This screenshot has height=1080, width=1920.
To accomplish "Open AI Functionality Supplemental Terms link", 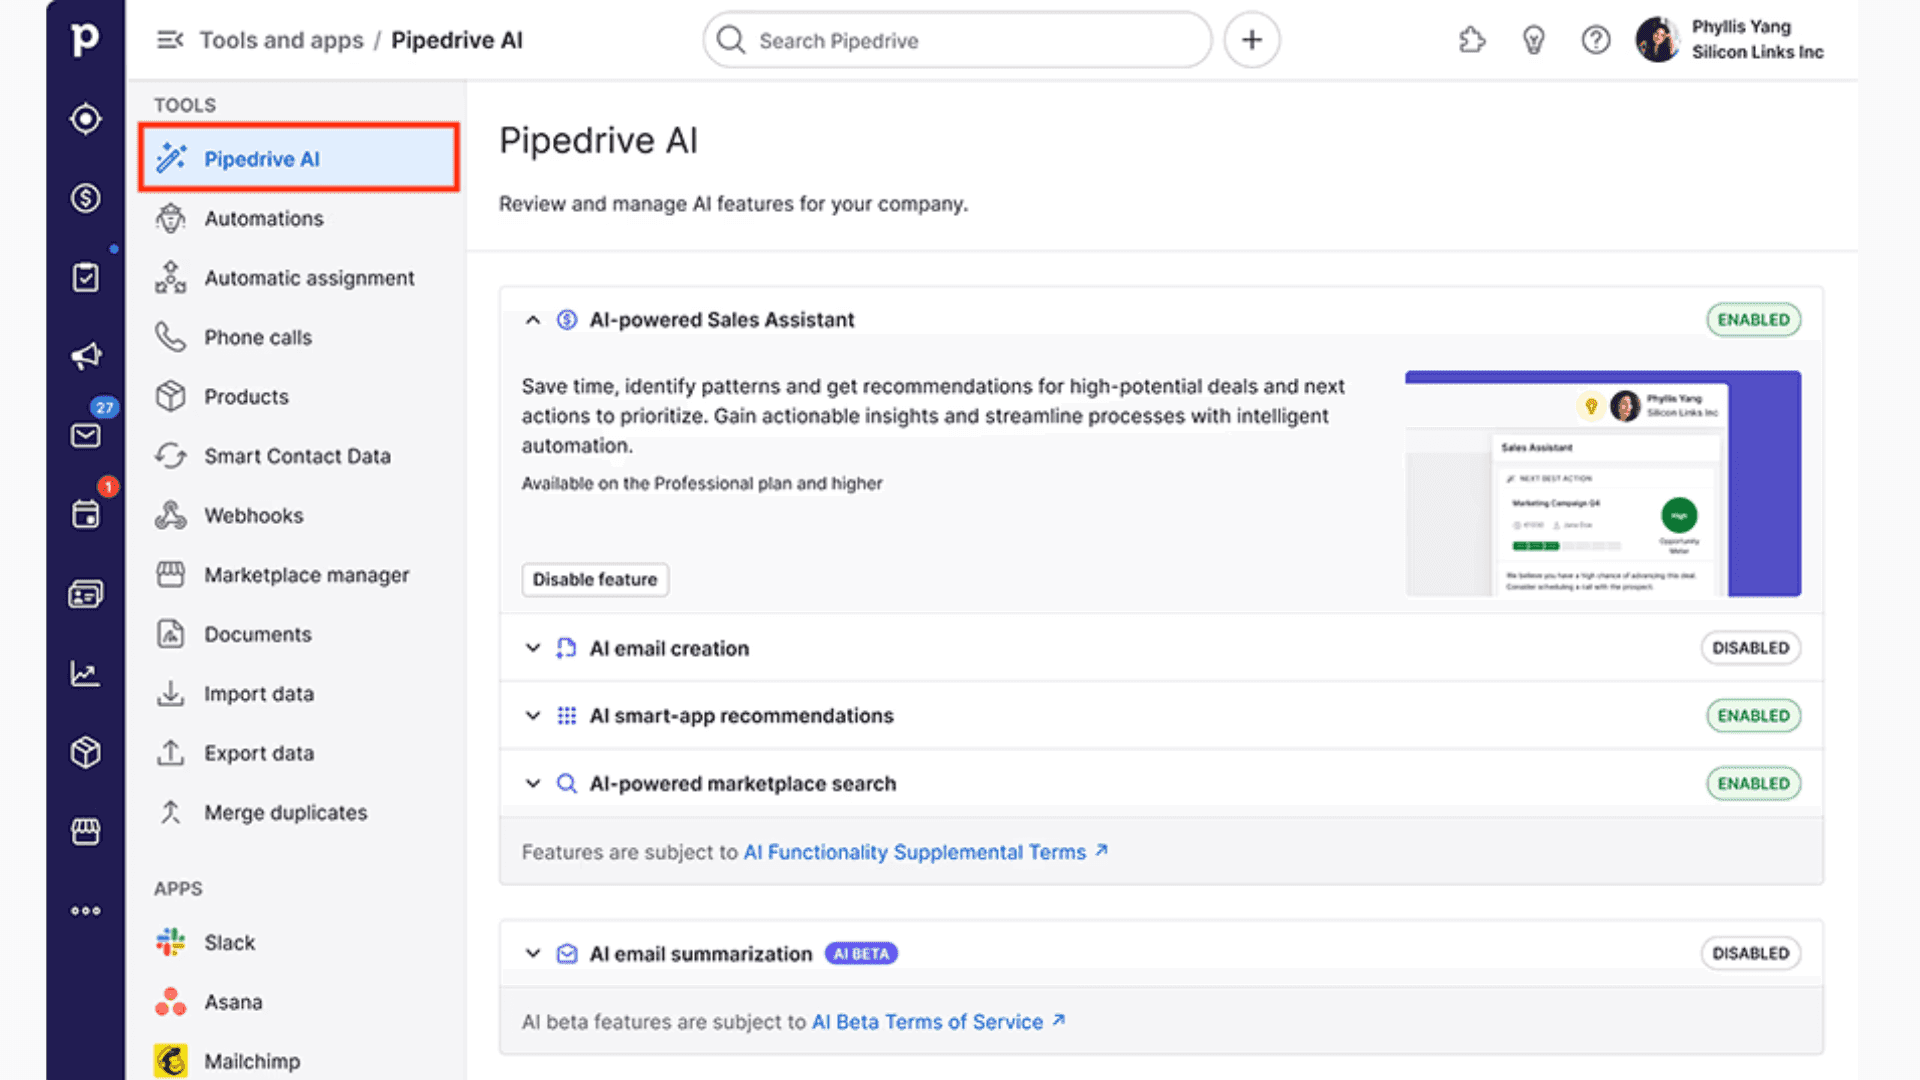I will 925,852.
